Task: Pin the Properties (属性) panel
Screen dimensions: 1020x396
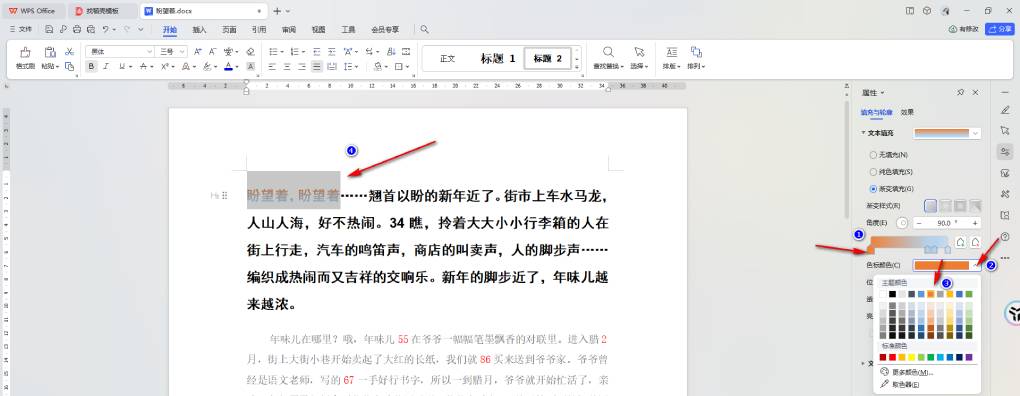Action: point(961,93)
